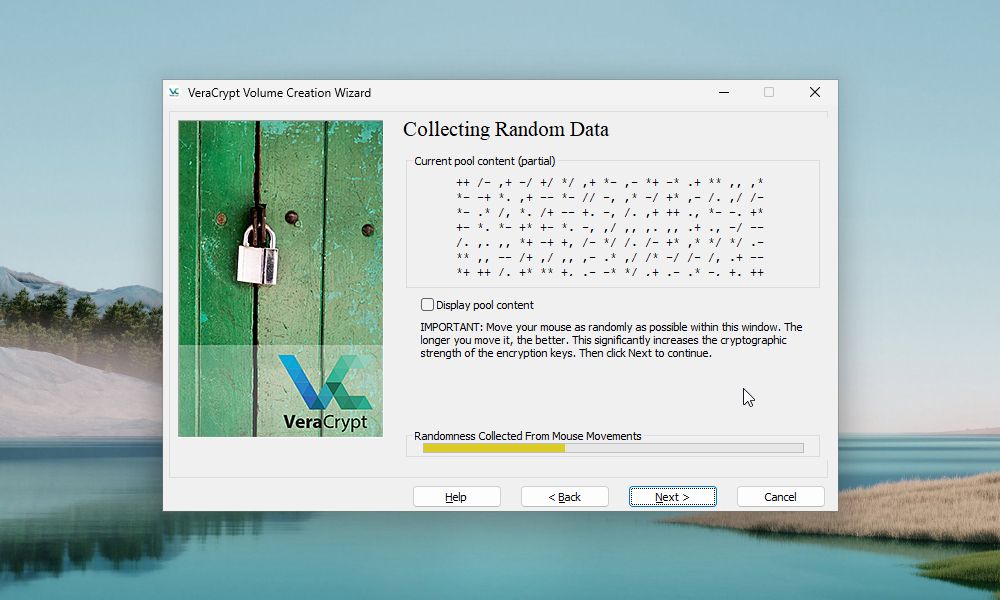This screenshot has width=1000, height=600.
Task: Cancel the volume creation wizard
Action: (780, 497)
